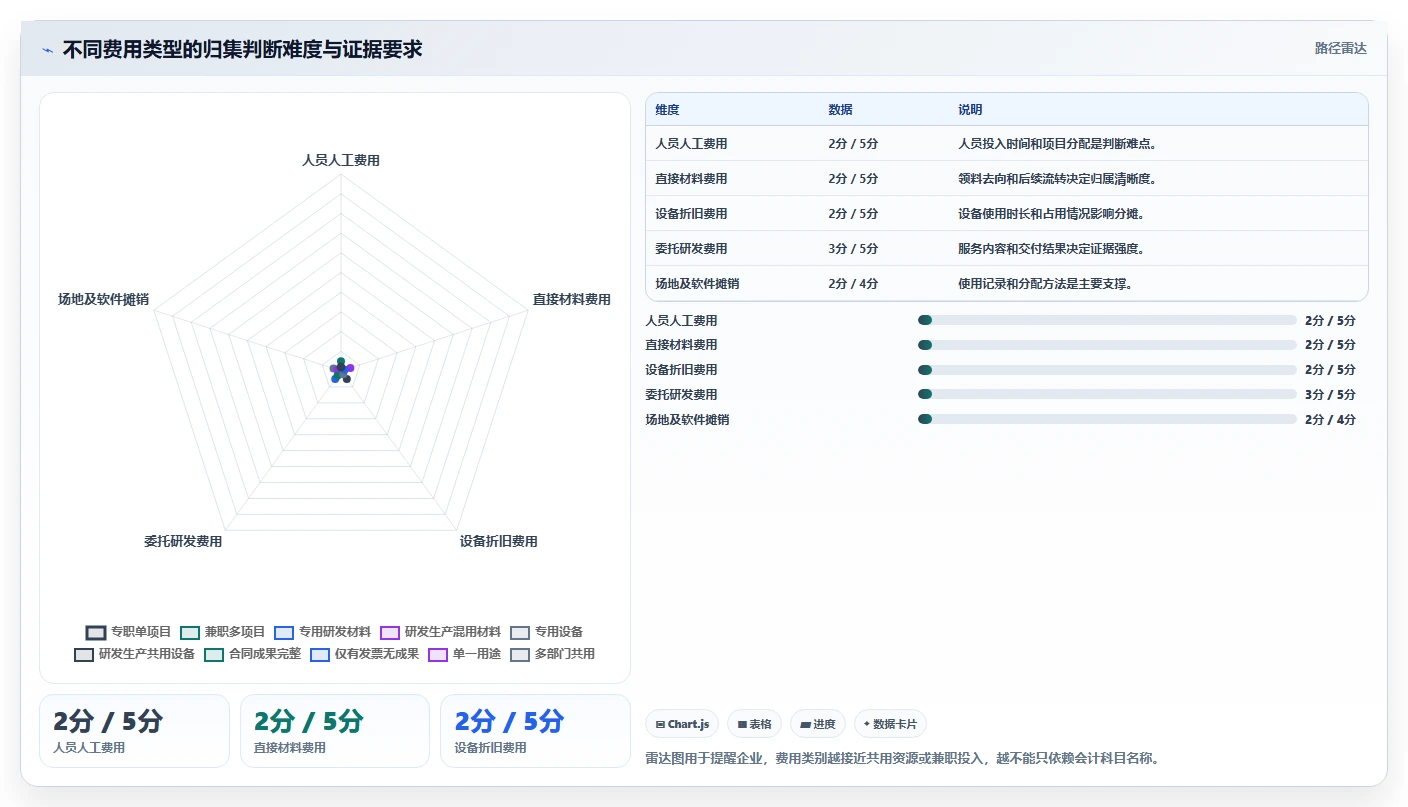
Task: Toggle the 研发生产共用设备 legend entry
Action: pyautogui.click(x=135, y=654)
